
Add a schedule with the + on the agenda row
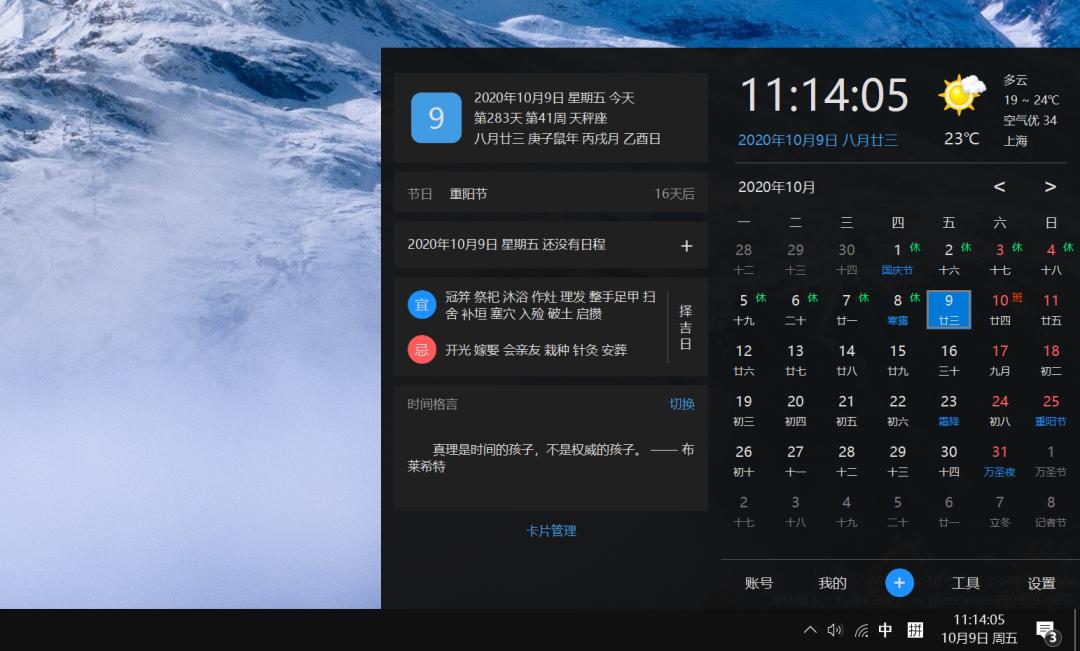(x=687, y=245)
